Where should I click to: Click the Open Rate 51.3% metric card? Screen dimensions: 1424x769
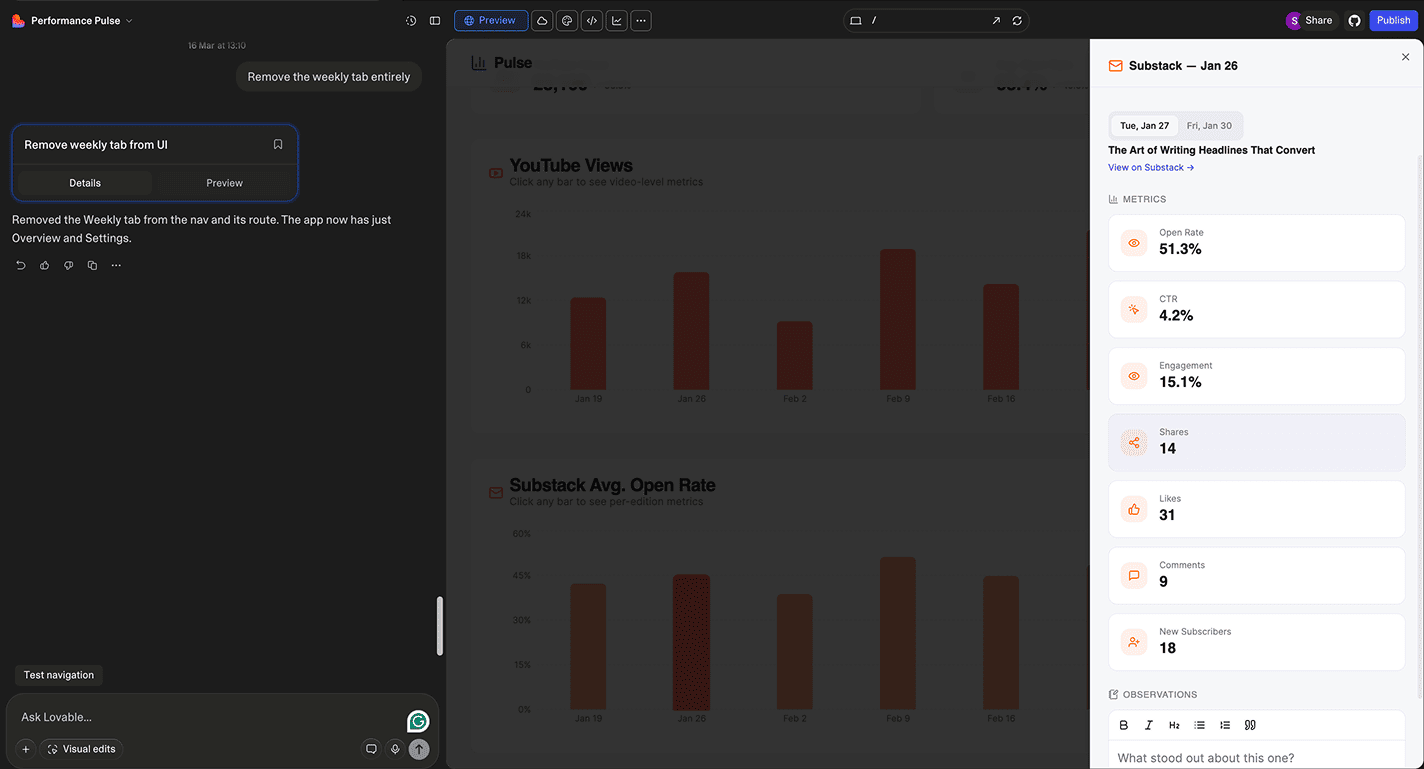pyautogui.click(x=1256, y=243)
